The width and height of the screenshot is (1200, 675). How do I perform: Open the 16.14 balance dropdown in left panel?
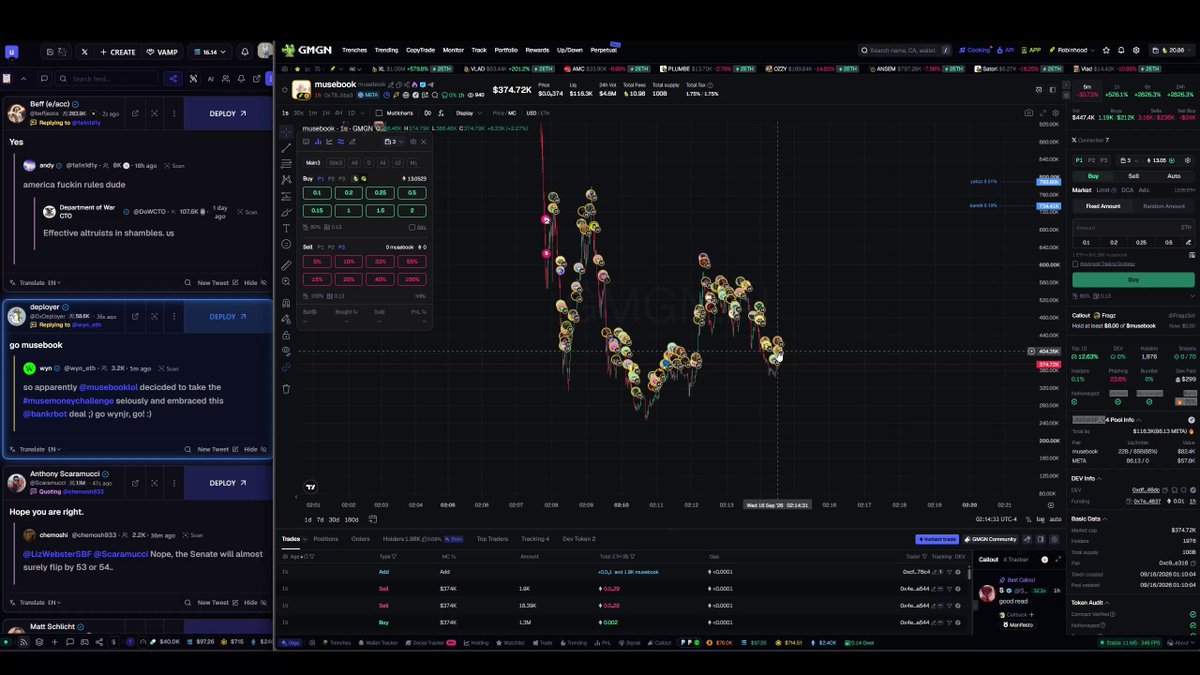click(x=210, y=52)
